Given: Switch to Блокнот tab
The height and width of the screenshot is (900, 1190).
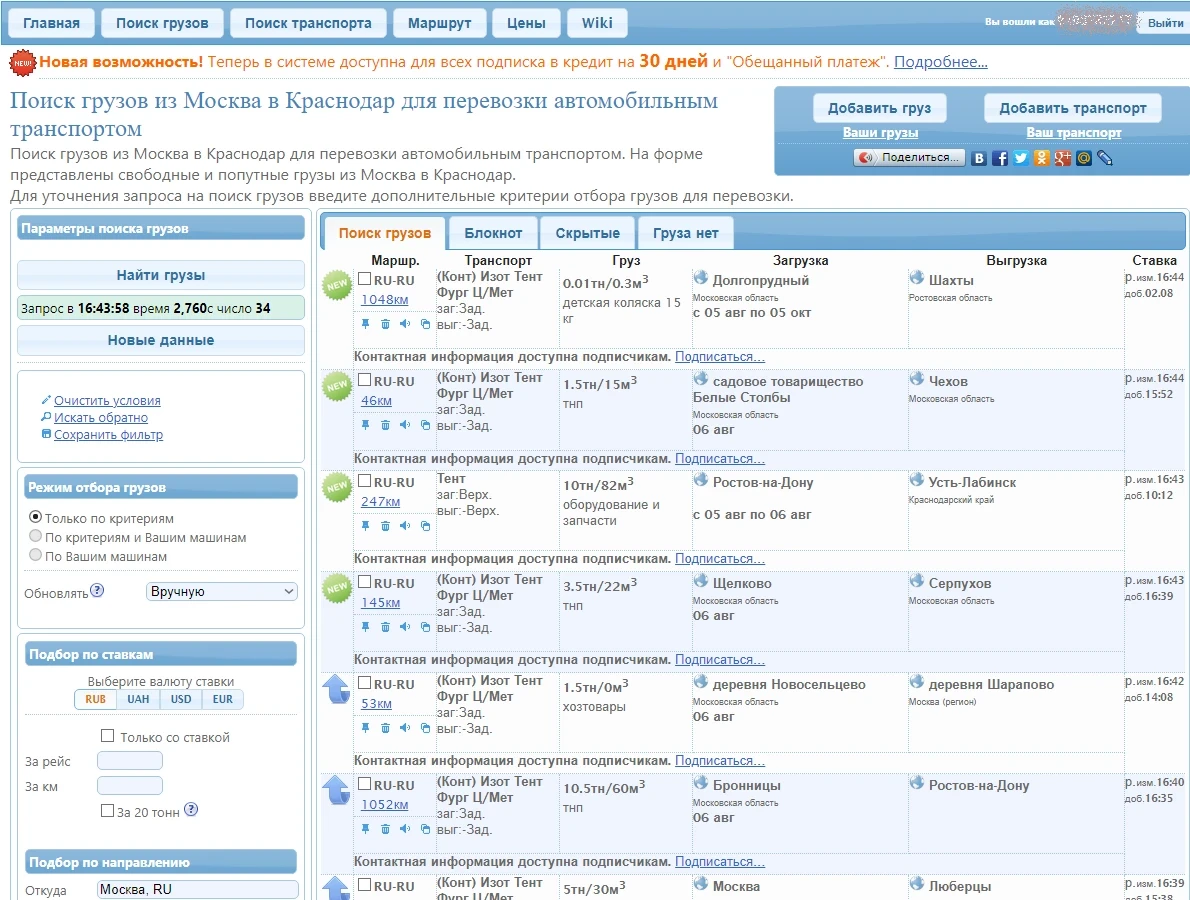Looking at the screenshot, I should coord(493,233).
